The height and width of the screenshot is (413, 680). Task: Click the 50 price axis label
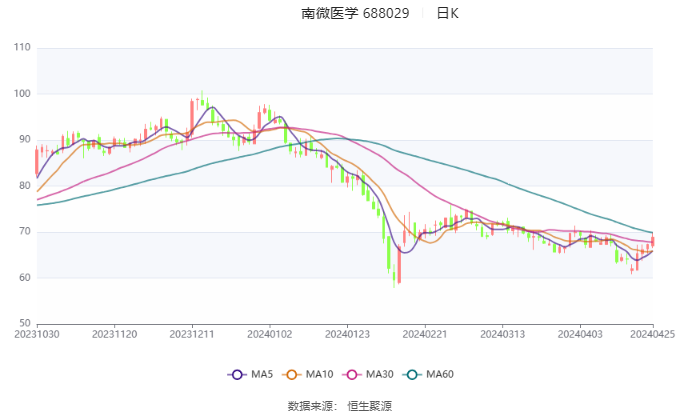point(25,323)
